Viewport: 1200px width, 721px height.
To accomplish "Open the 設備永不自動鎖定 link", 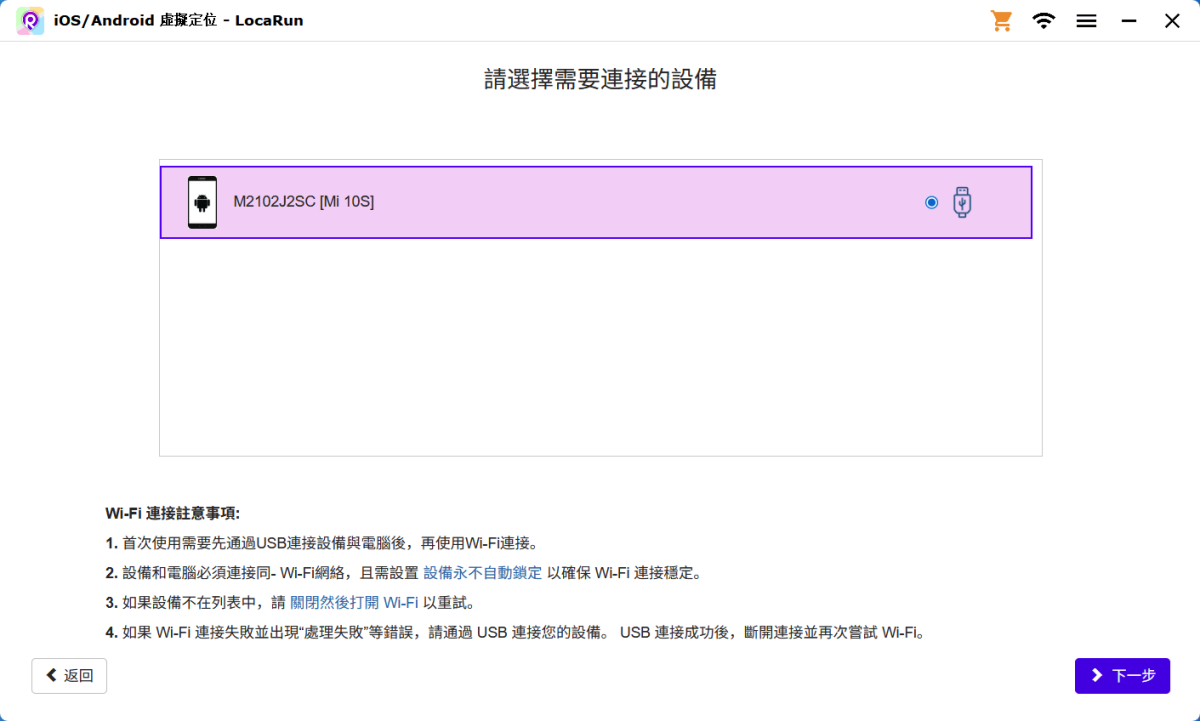I will tap(483, 573).
